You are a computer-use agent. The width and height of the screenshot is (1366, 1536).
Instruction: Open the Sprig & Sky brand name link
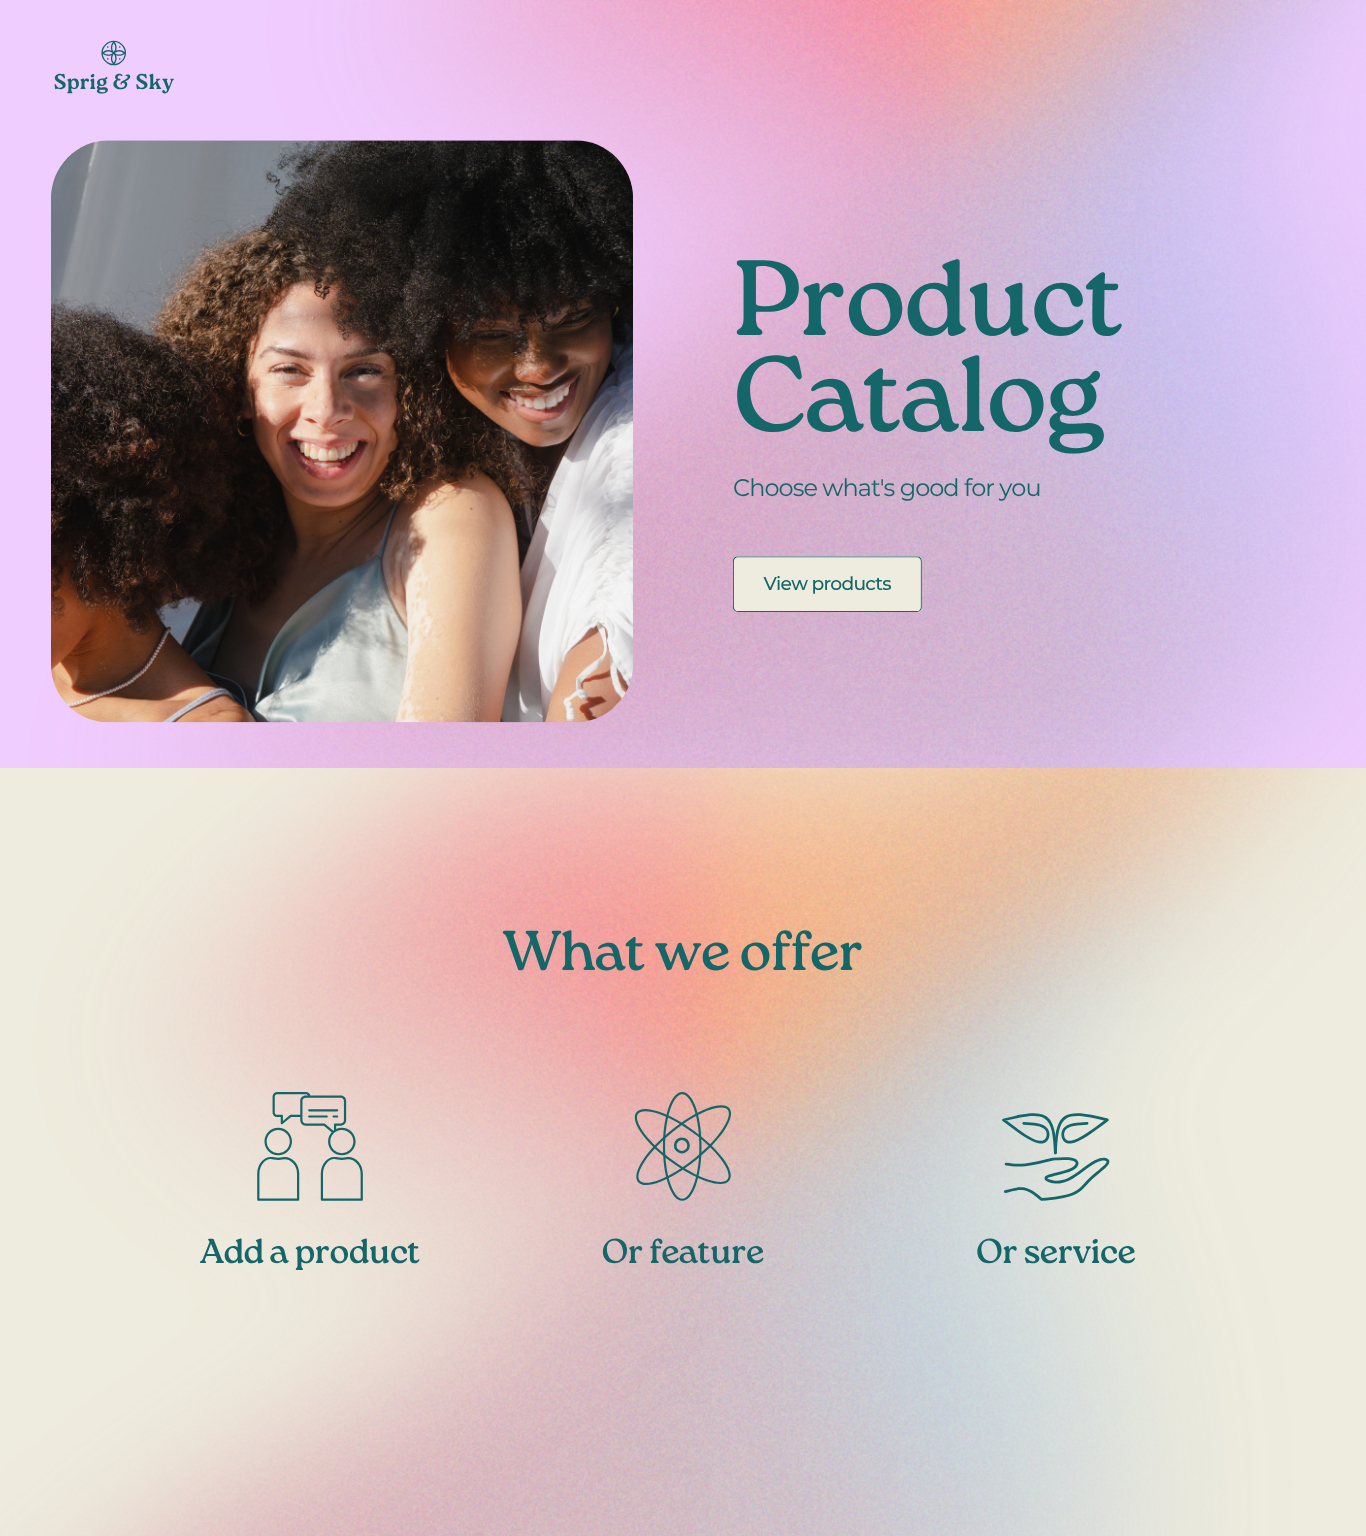[114, 82]
